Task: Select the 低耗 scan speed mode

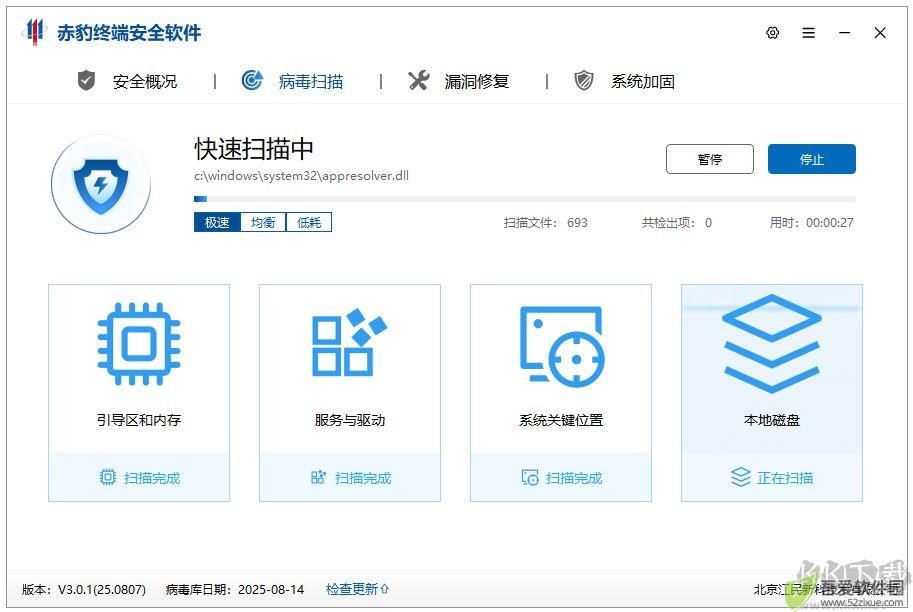Action: pyautogui.click(x=309, y=222)
